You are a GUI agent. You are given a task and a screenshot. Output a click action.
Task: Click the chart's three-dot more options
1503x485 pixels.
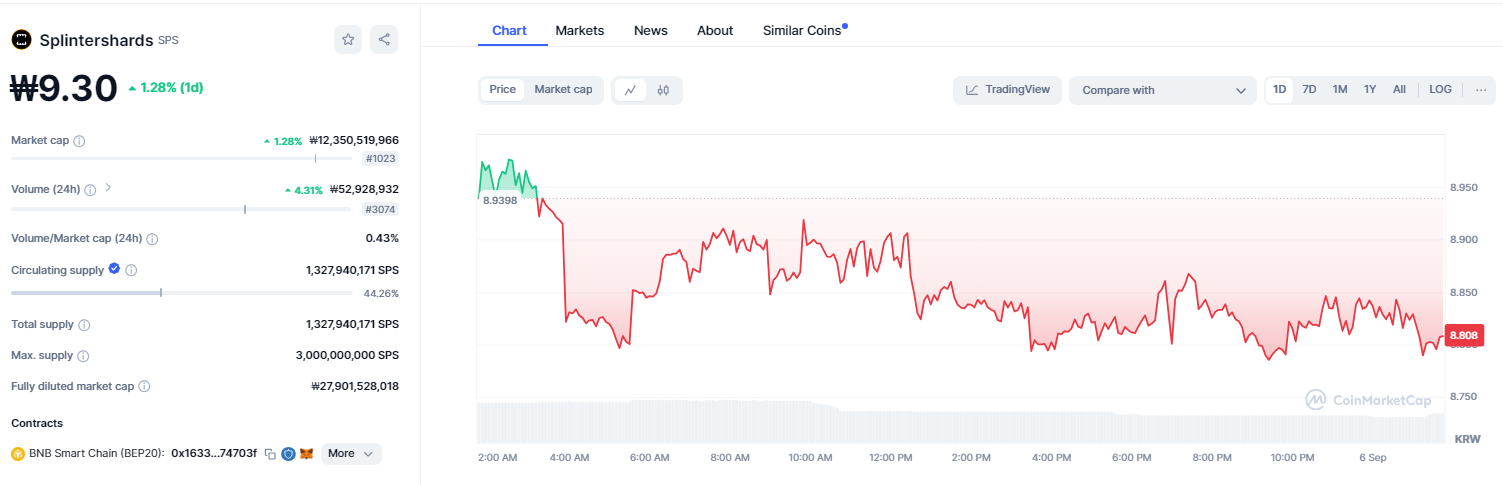1480,90
